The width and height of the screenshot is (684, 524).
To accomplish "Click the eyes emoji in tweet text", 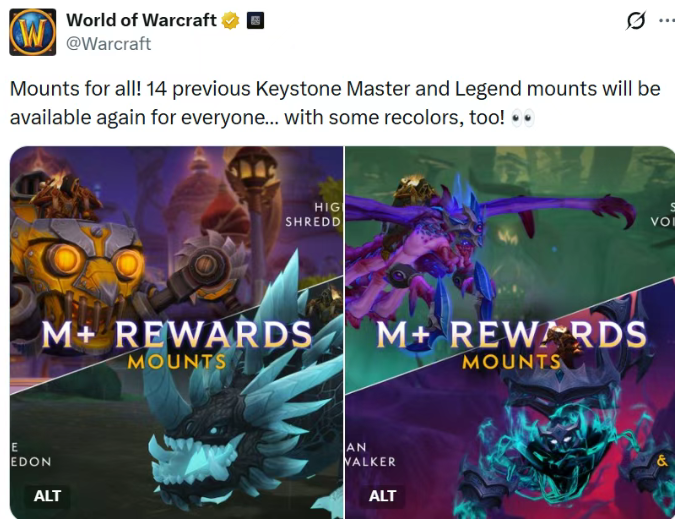I will (523, 118).
